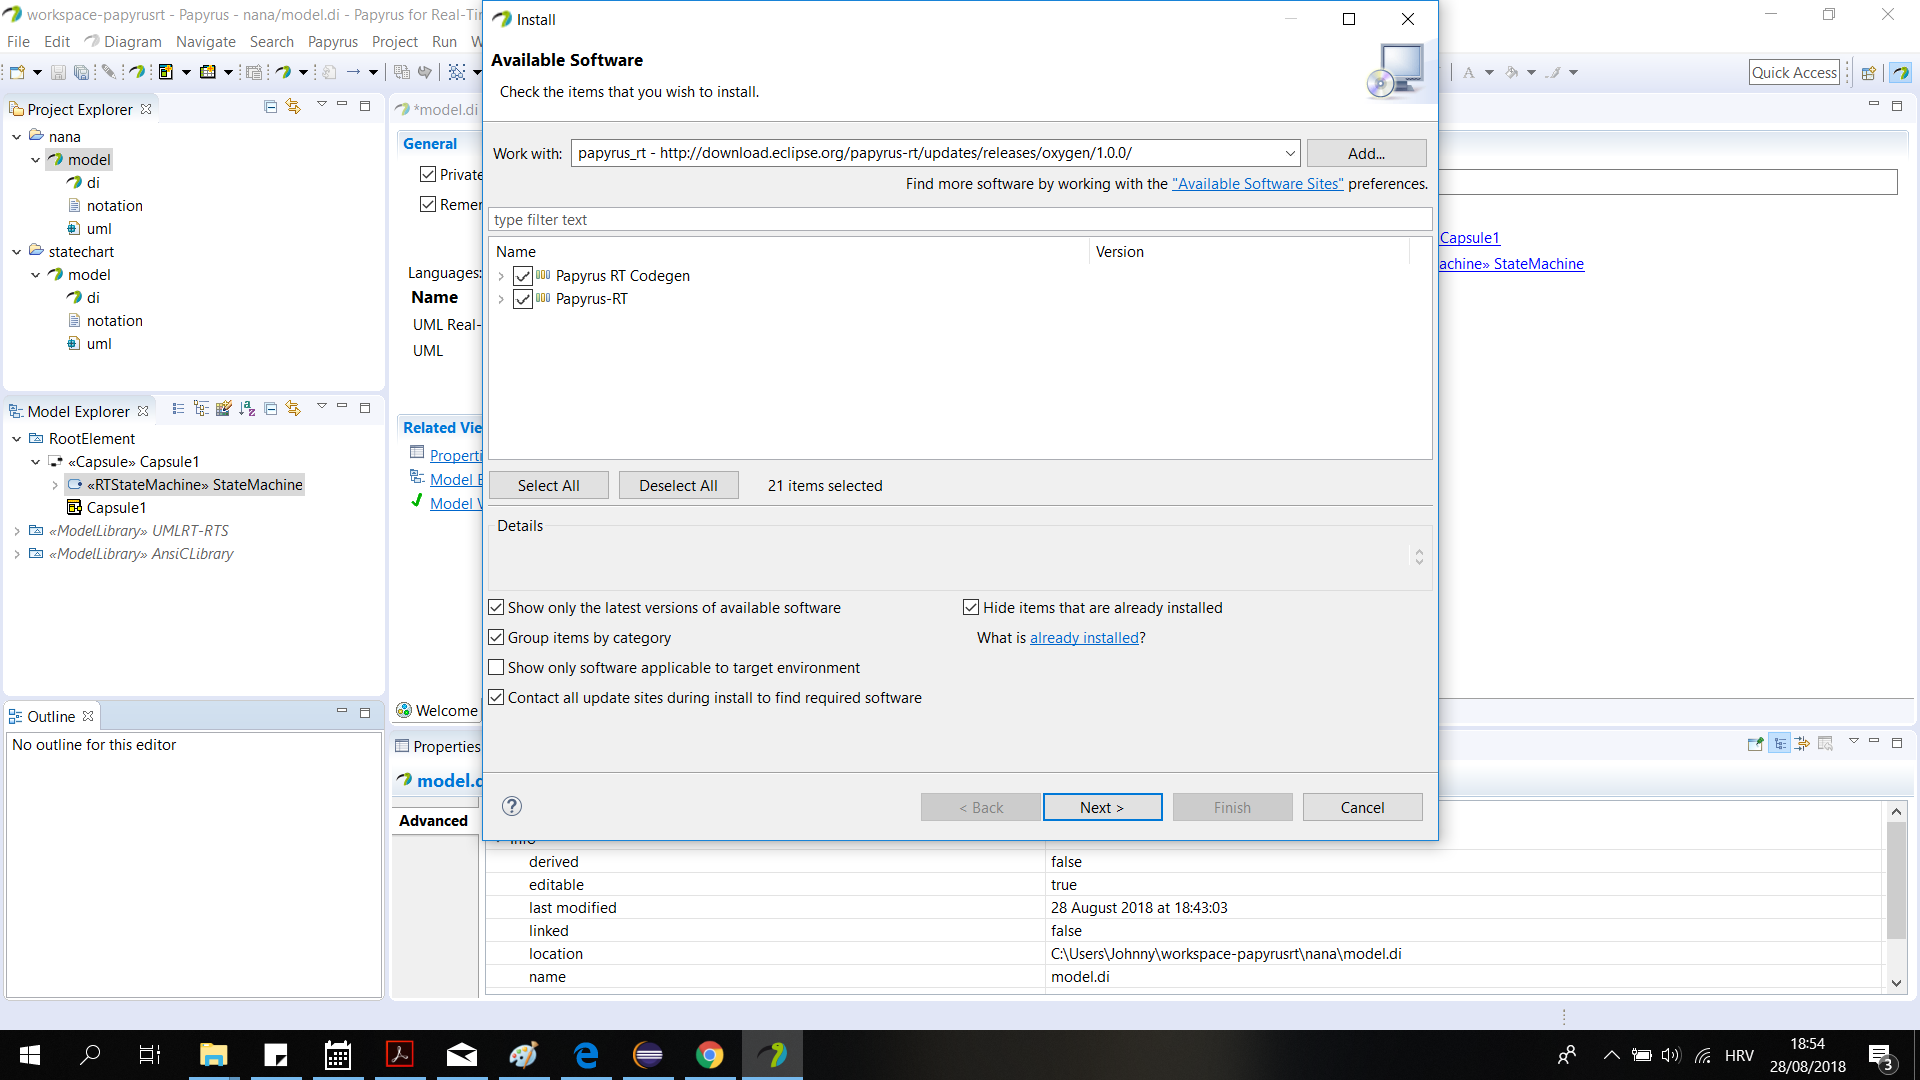1920x1080 pixels.
Task: Click the customize icon in Model Explorer toolbar
Action: [224, 408]
